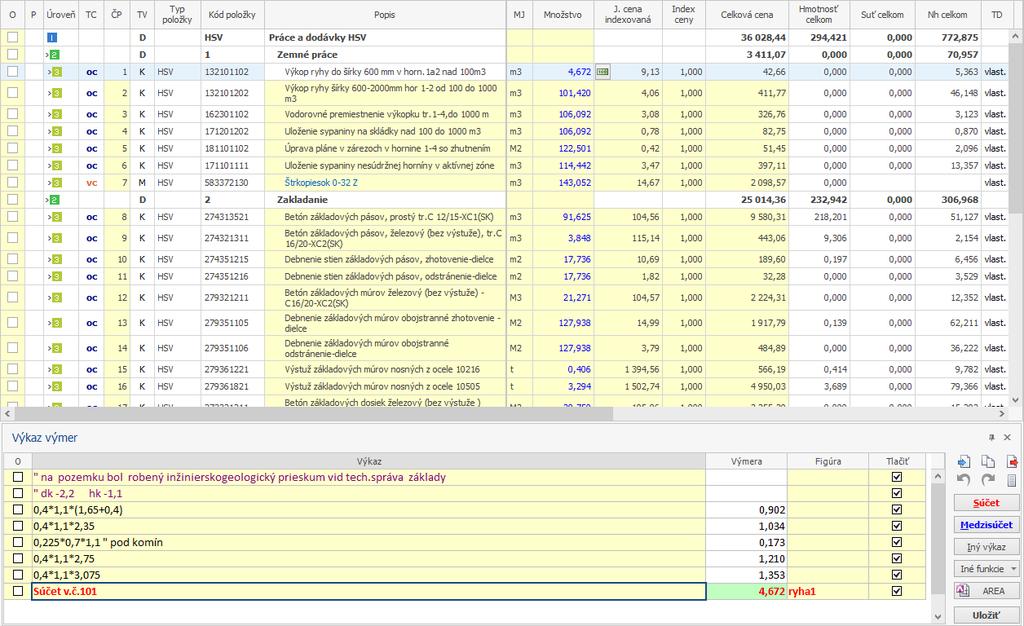
Task: Click the level 3 icon in row 162301102
Action: pos(57,114)
